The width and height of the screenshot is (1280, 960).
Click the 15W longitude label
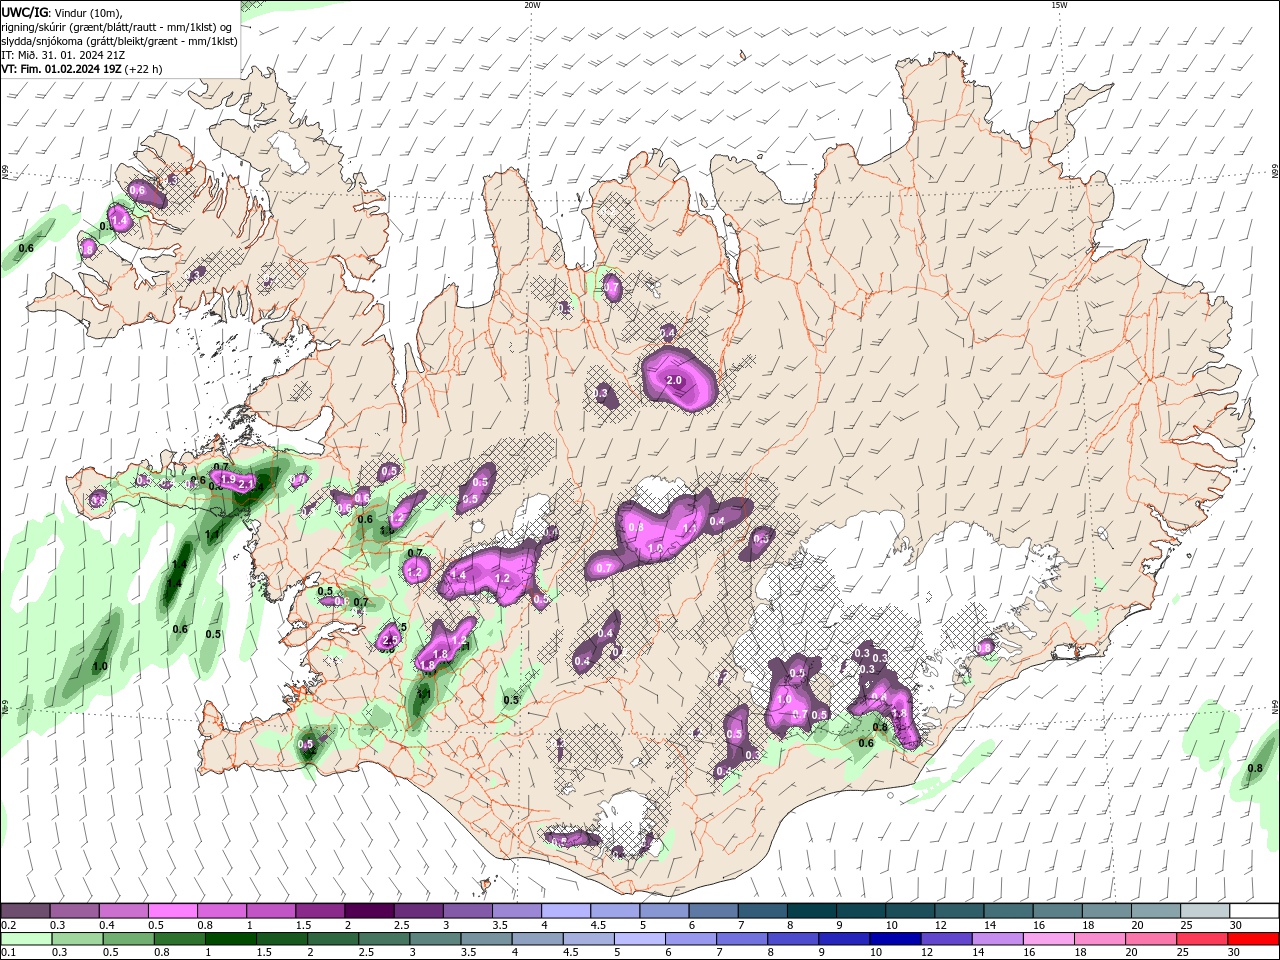click(1059, 5)
